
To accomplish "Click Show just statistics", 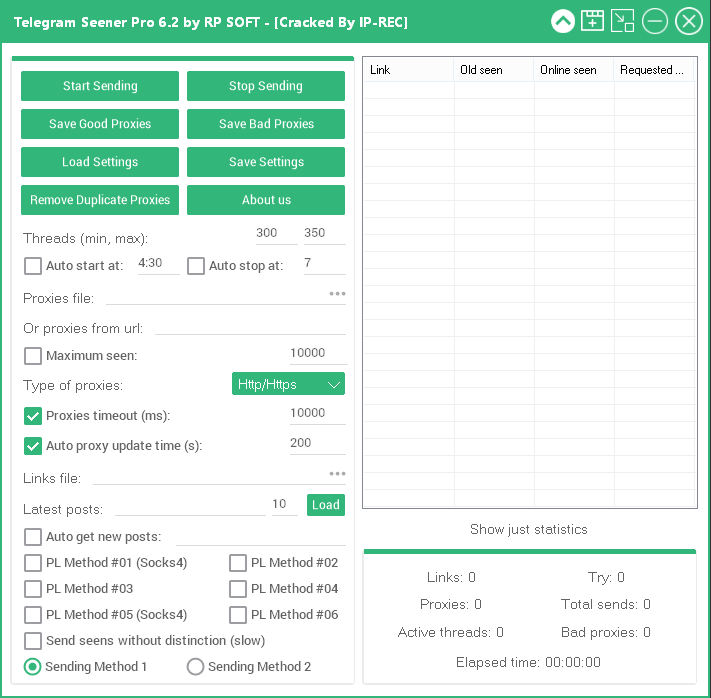I will click(x=529, y=529).
